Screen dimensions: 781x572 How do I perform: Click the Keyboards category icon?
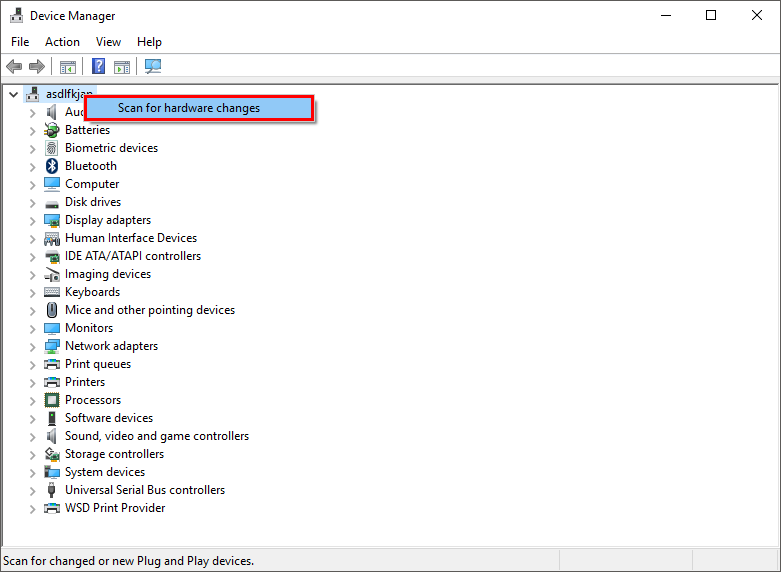[x=52, y=292]
